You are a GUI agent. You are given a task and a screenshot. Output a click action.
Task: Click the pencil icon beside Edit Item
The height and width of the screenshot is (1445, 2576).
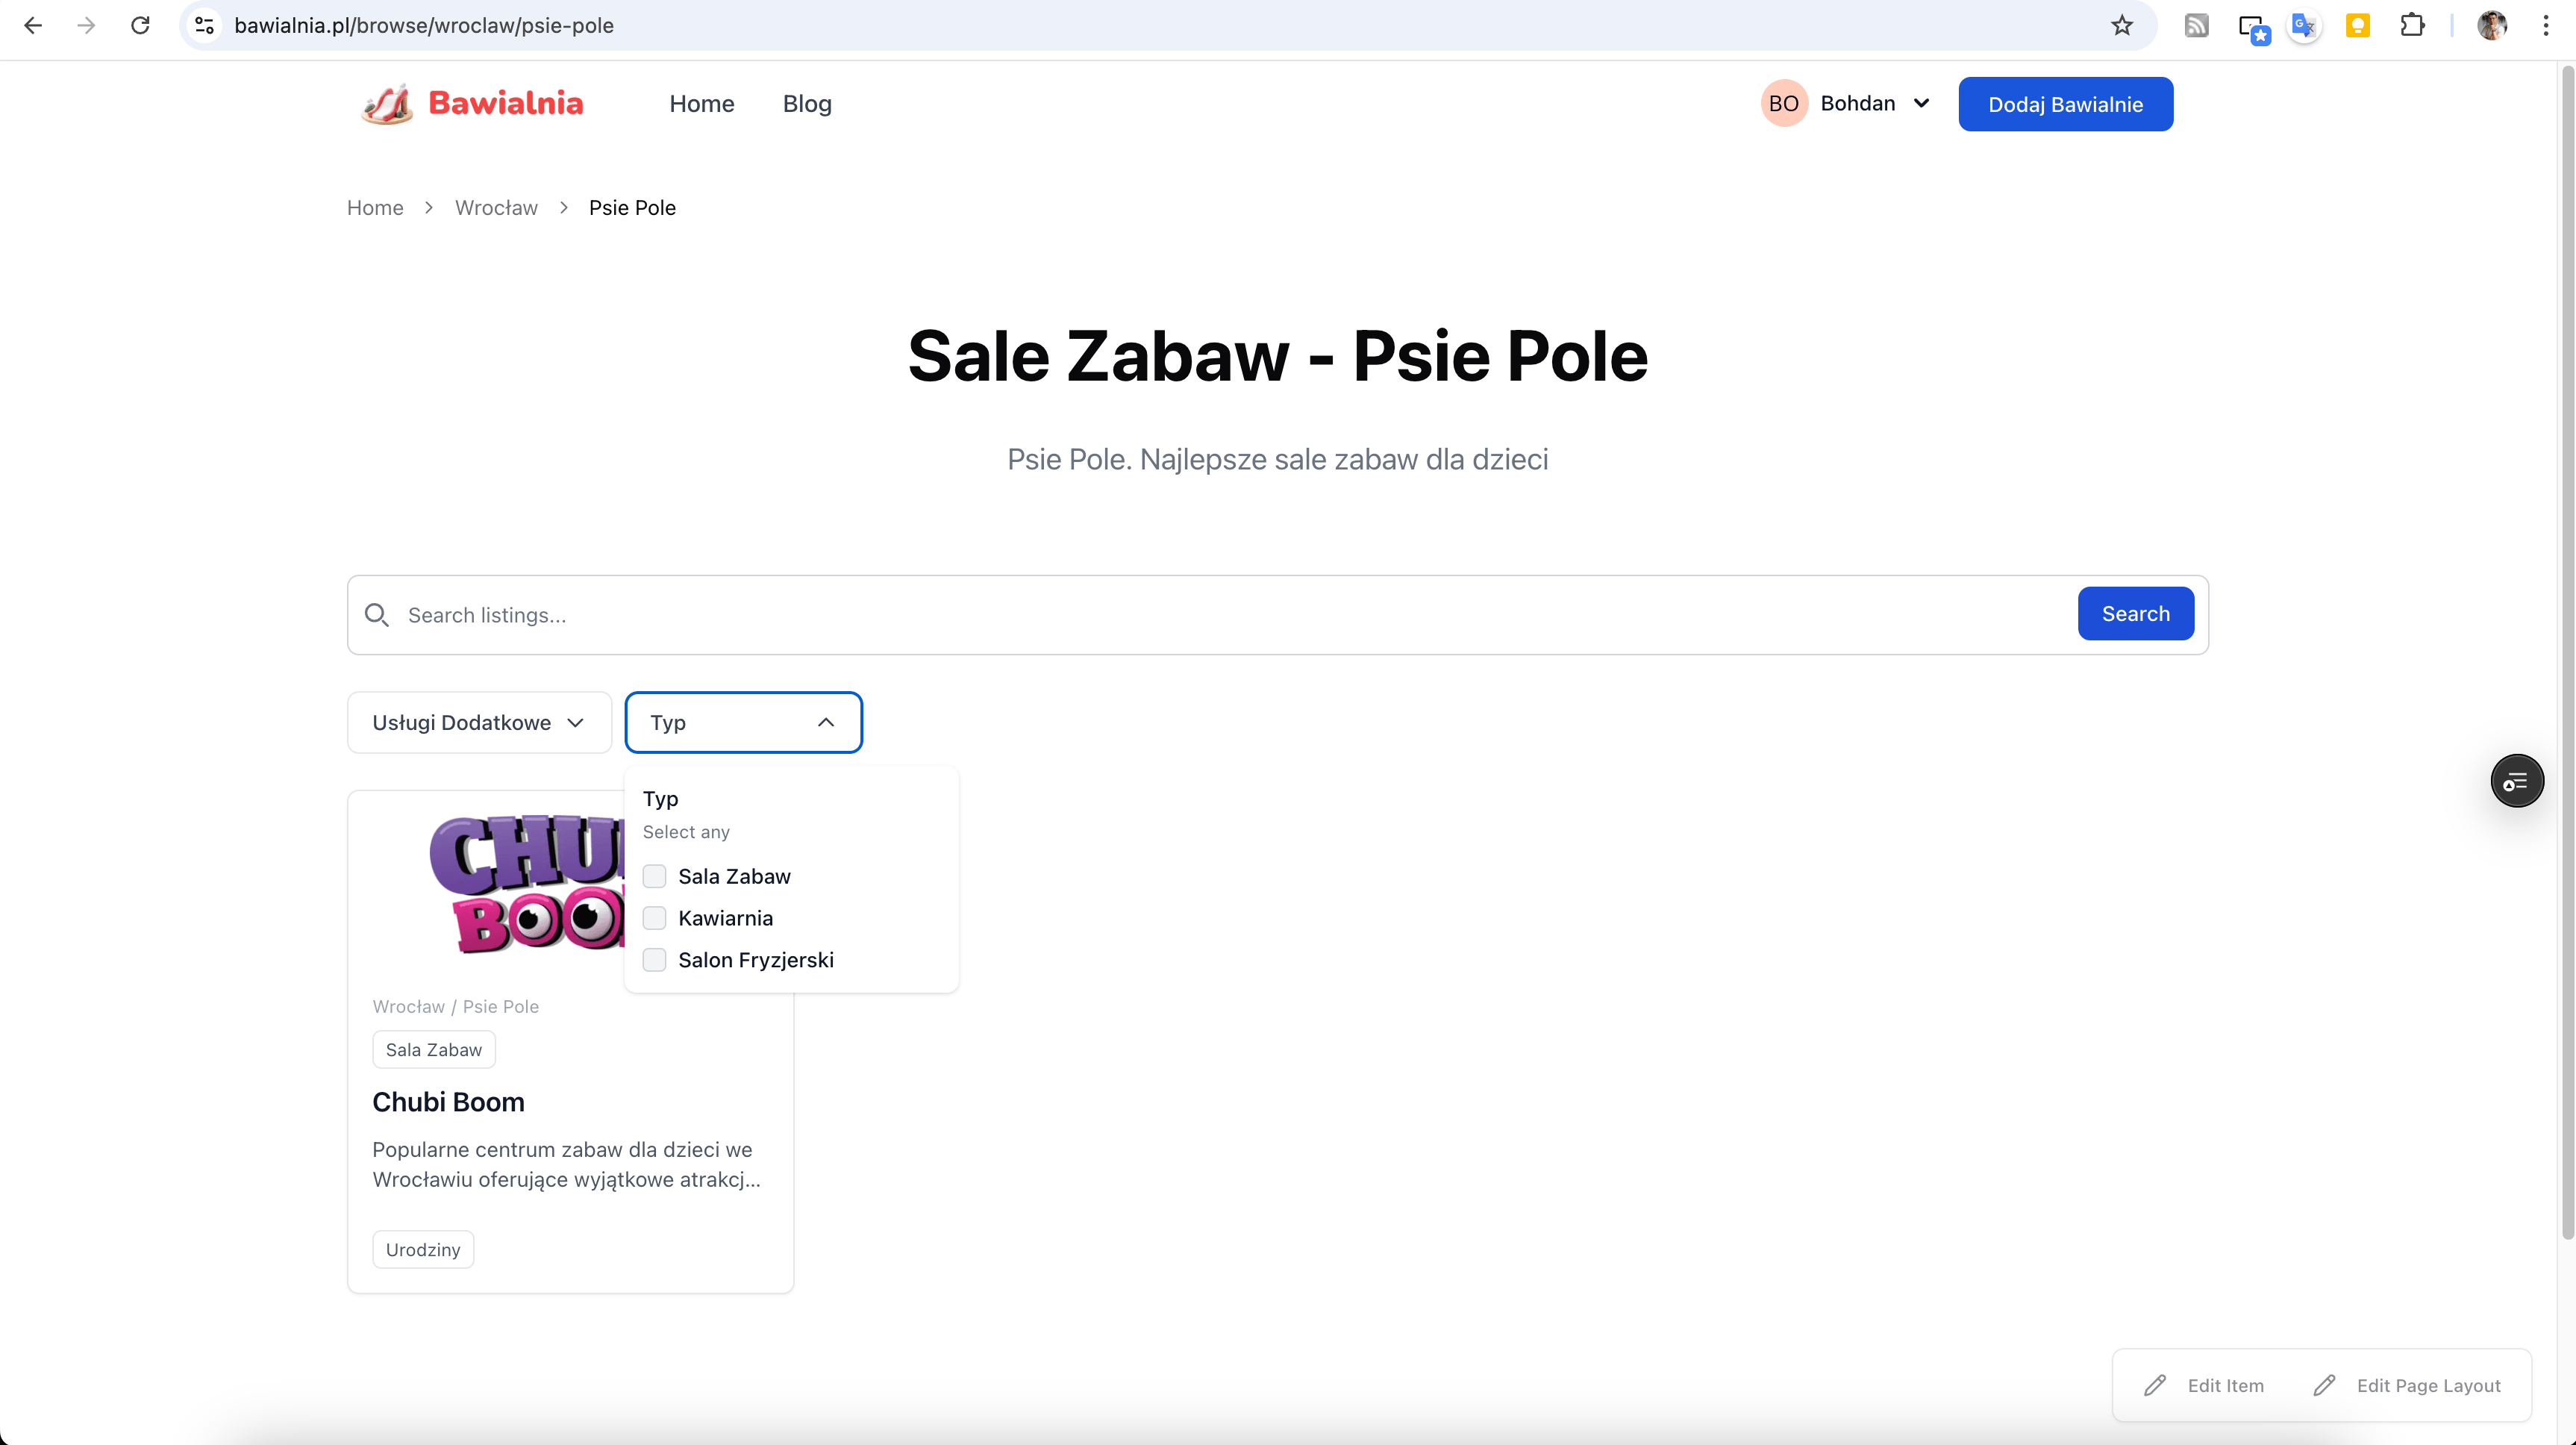(x=2155, y=1385)
